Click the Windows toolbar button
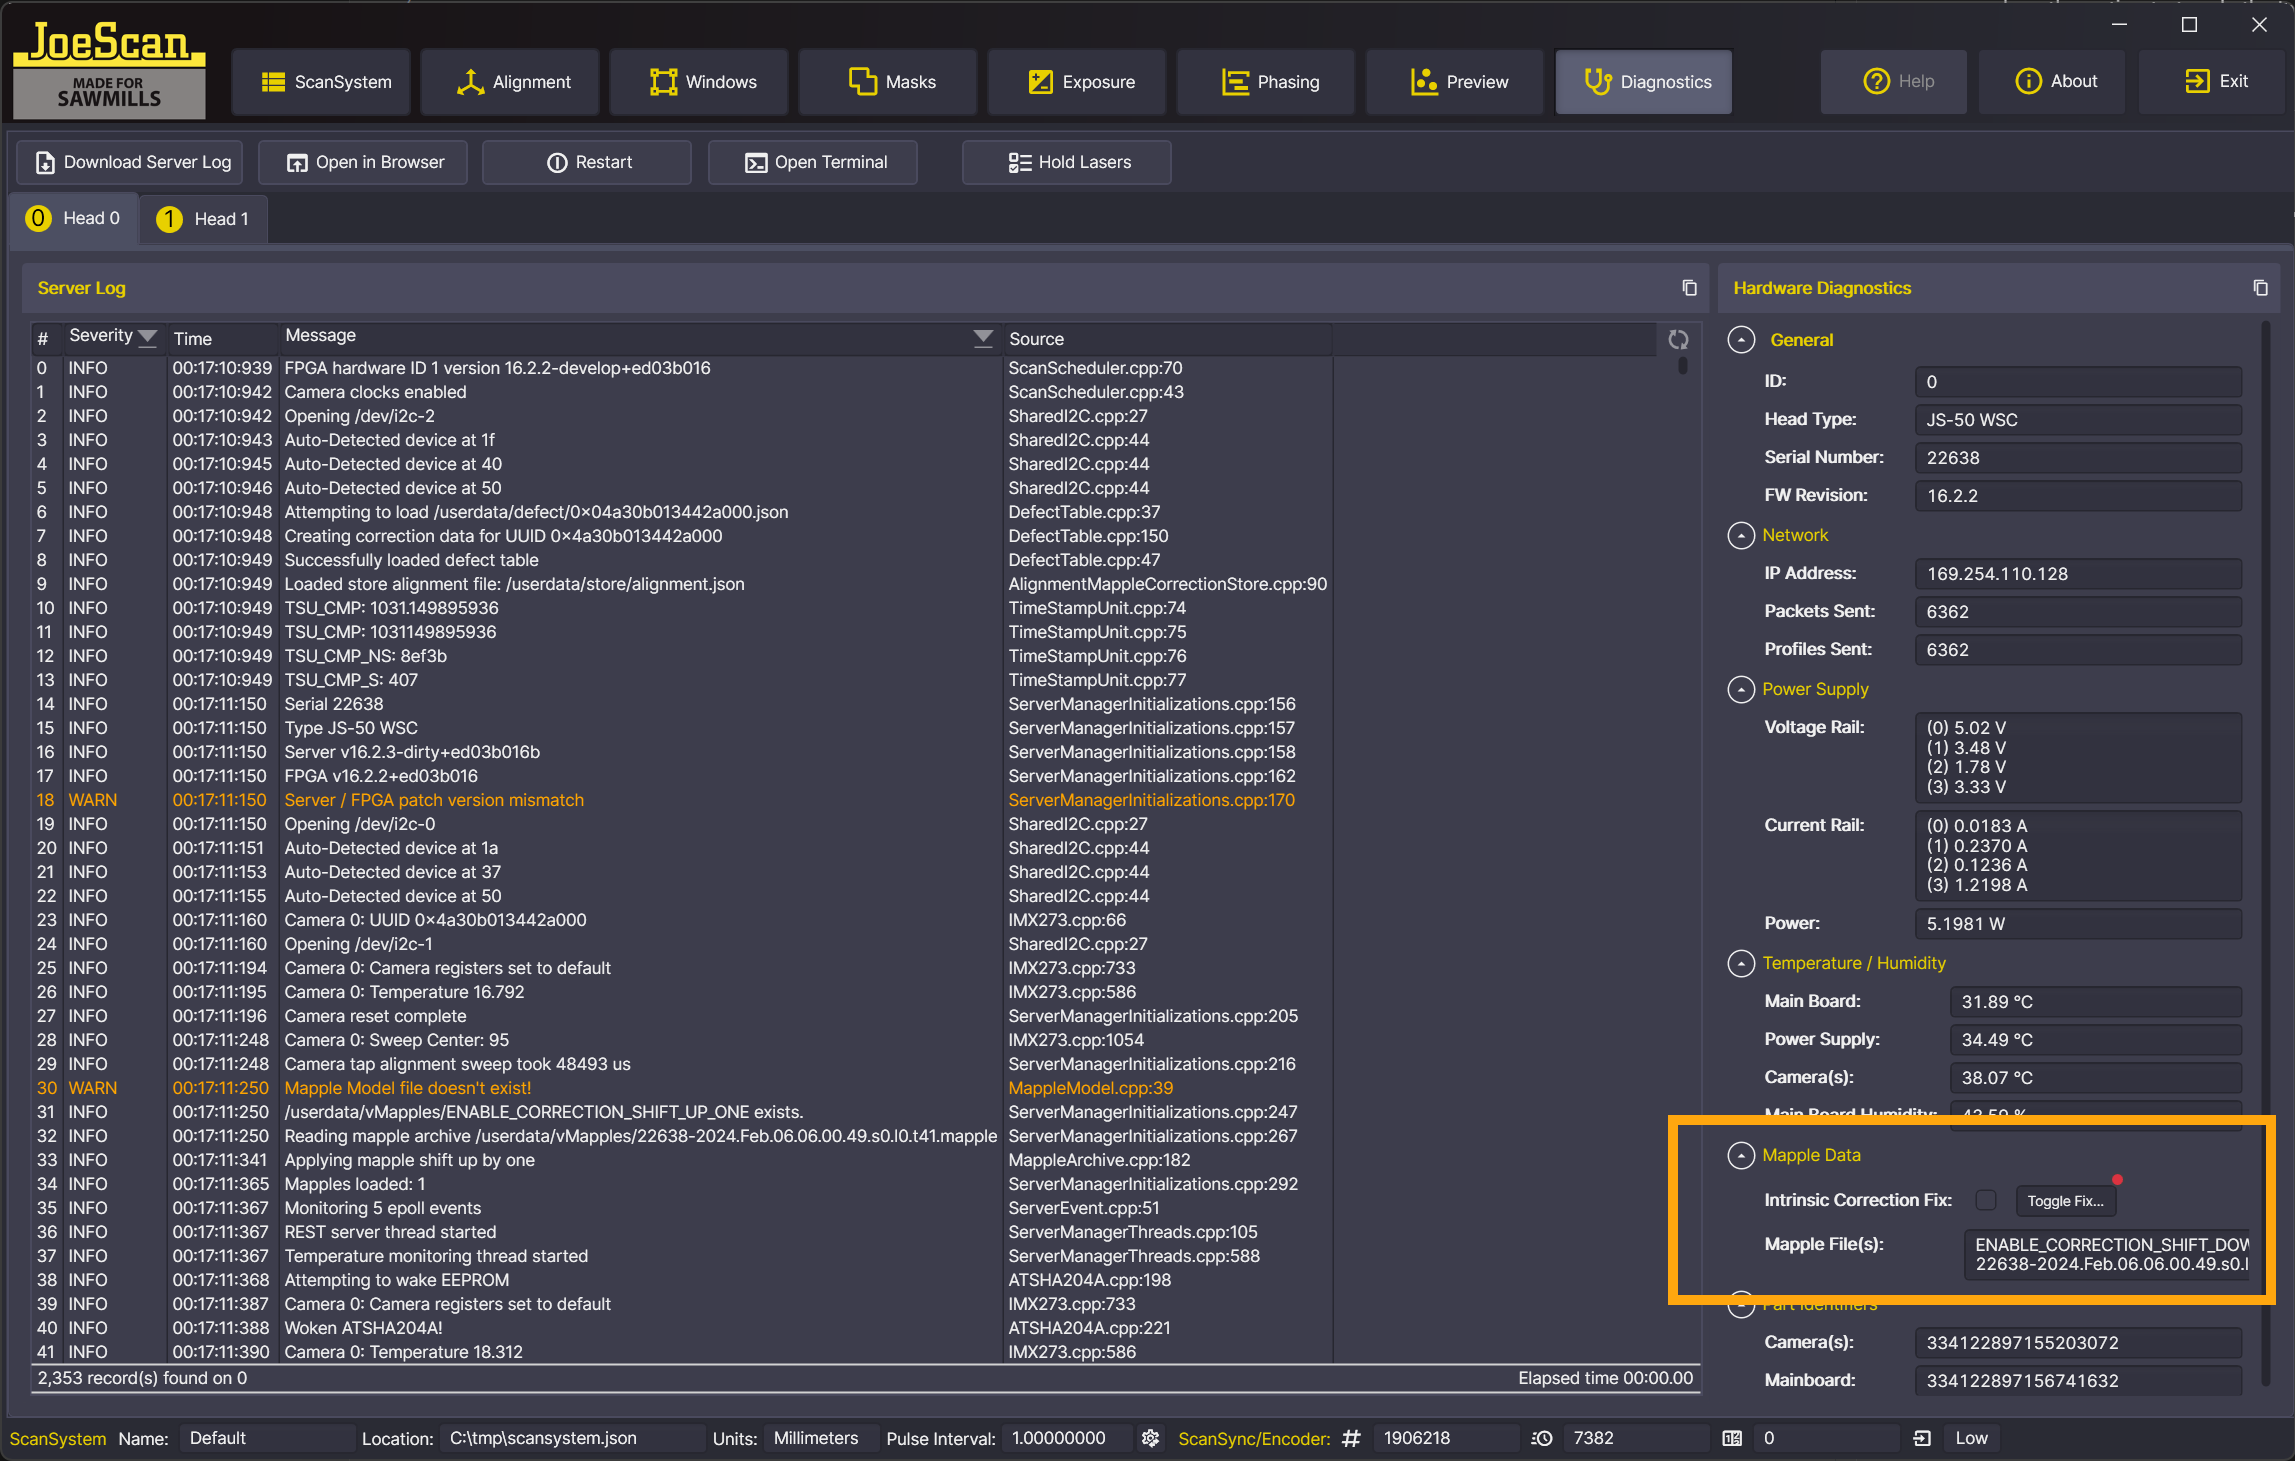The height and width of the screenshot is (1461, 2295). tap(703, 82)
